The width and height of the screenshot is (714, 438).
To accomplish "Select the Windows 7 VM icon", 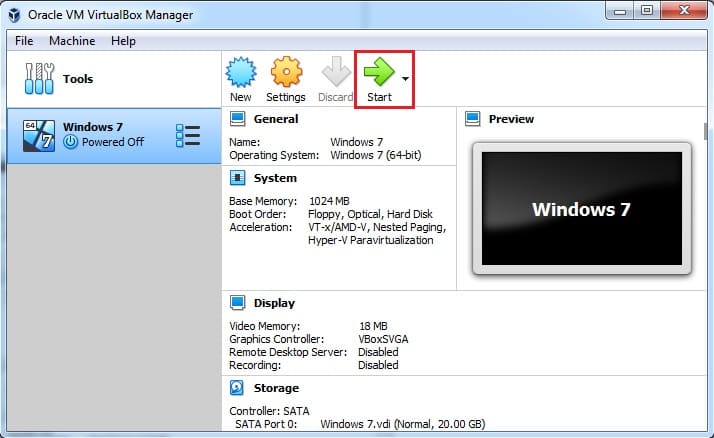I will point(39,136).
